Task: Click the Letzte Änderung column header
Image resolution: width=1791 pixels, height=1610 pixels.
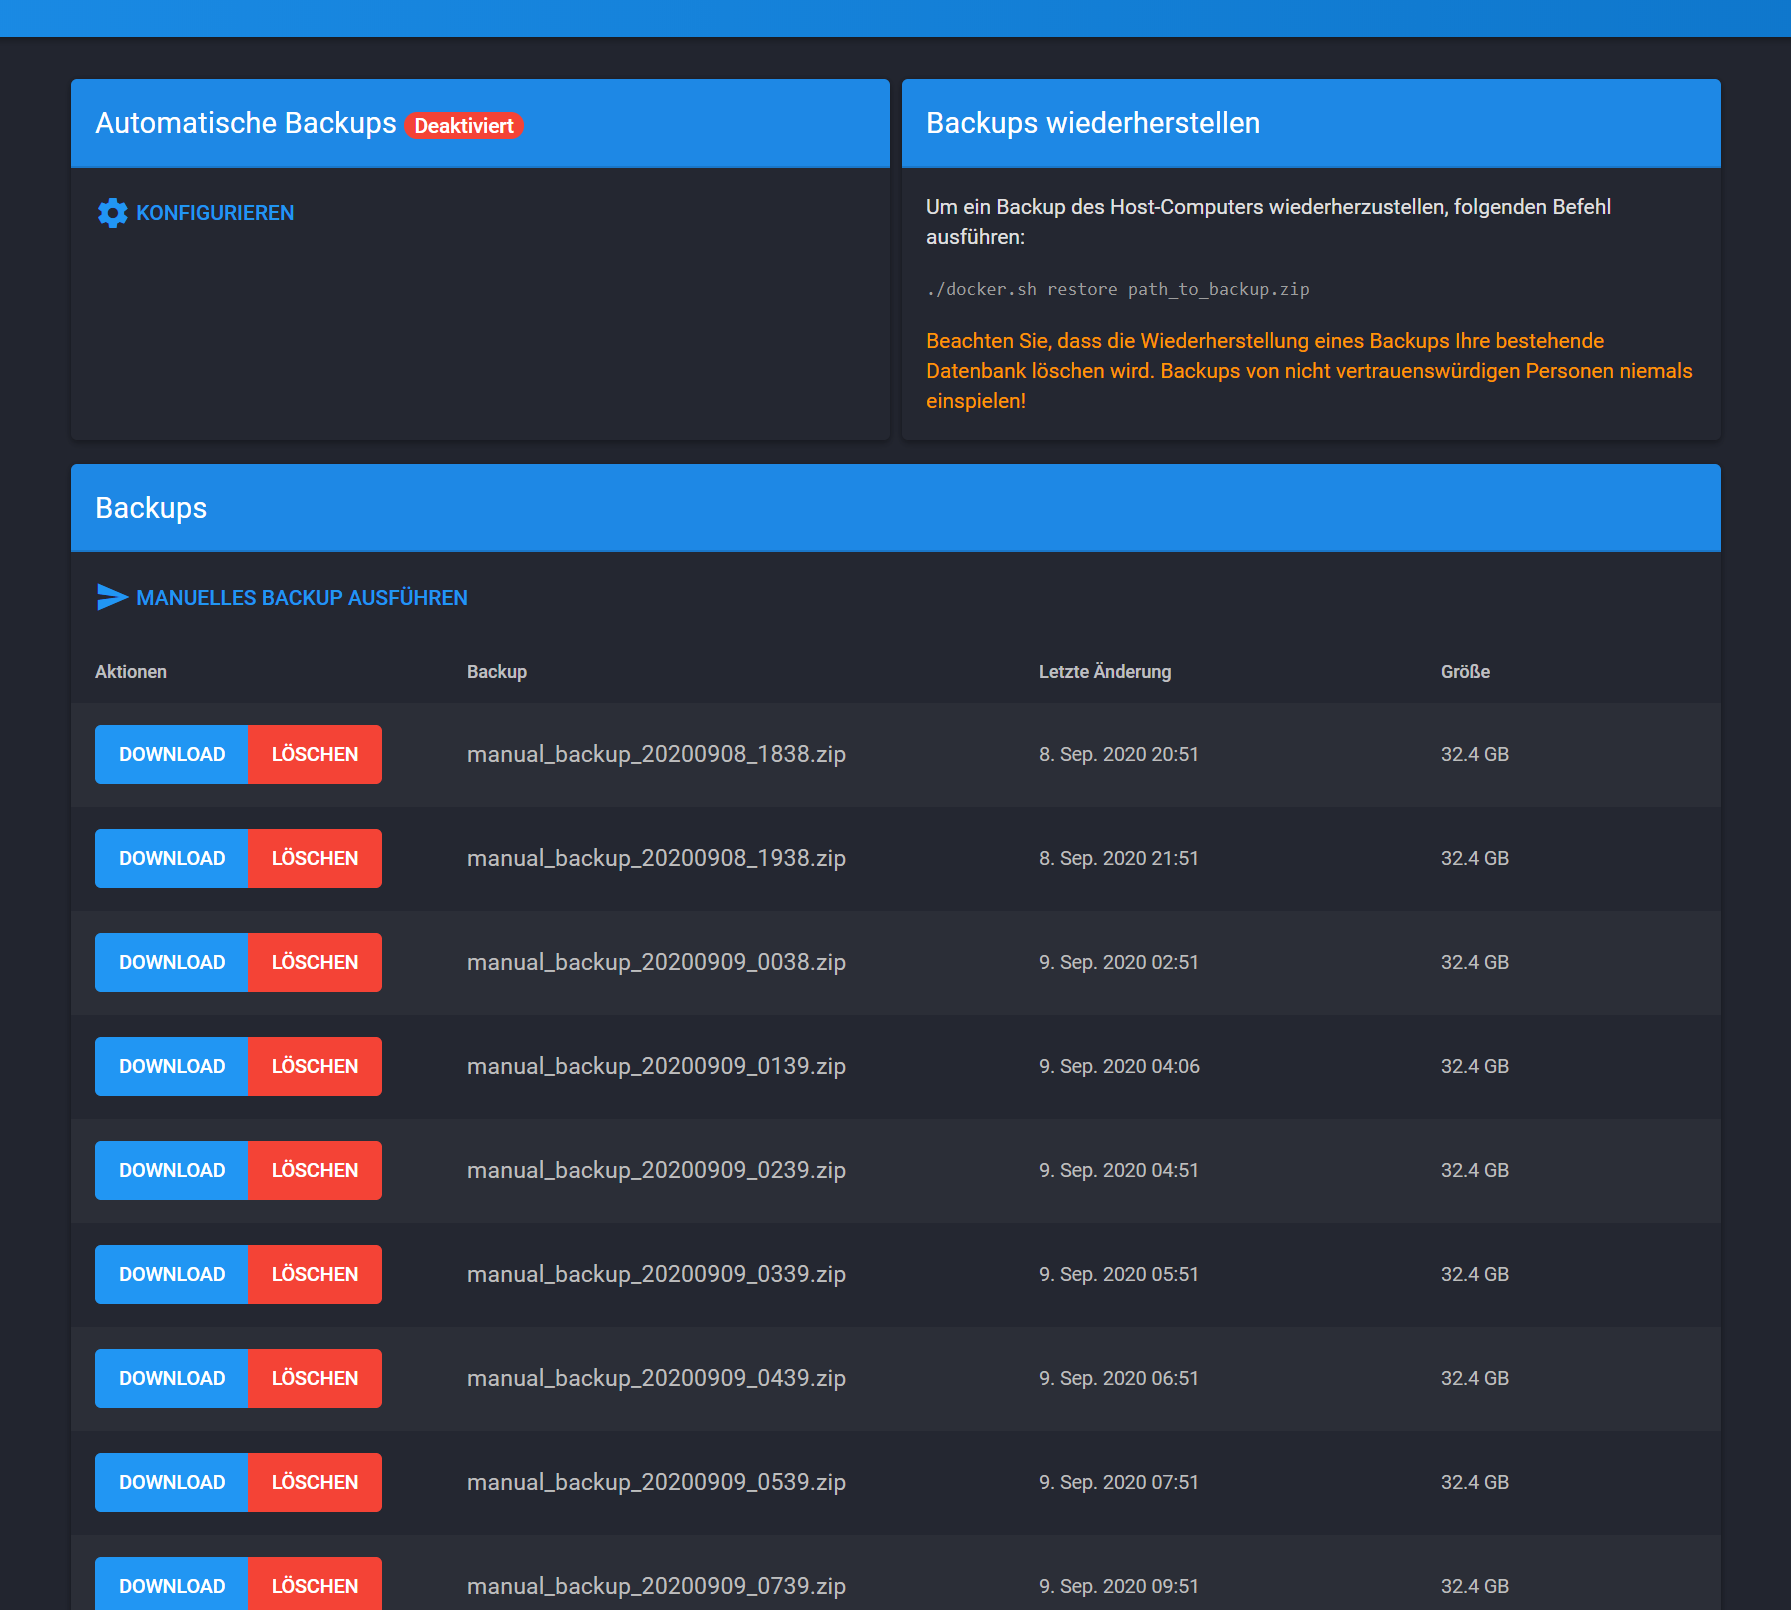Action: tap(1105, 672)
